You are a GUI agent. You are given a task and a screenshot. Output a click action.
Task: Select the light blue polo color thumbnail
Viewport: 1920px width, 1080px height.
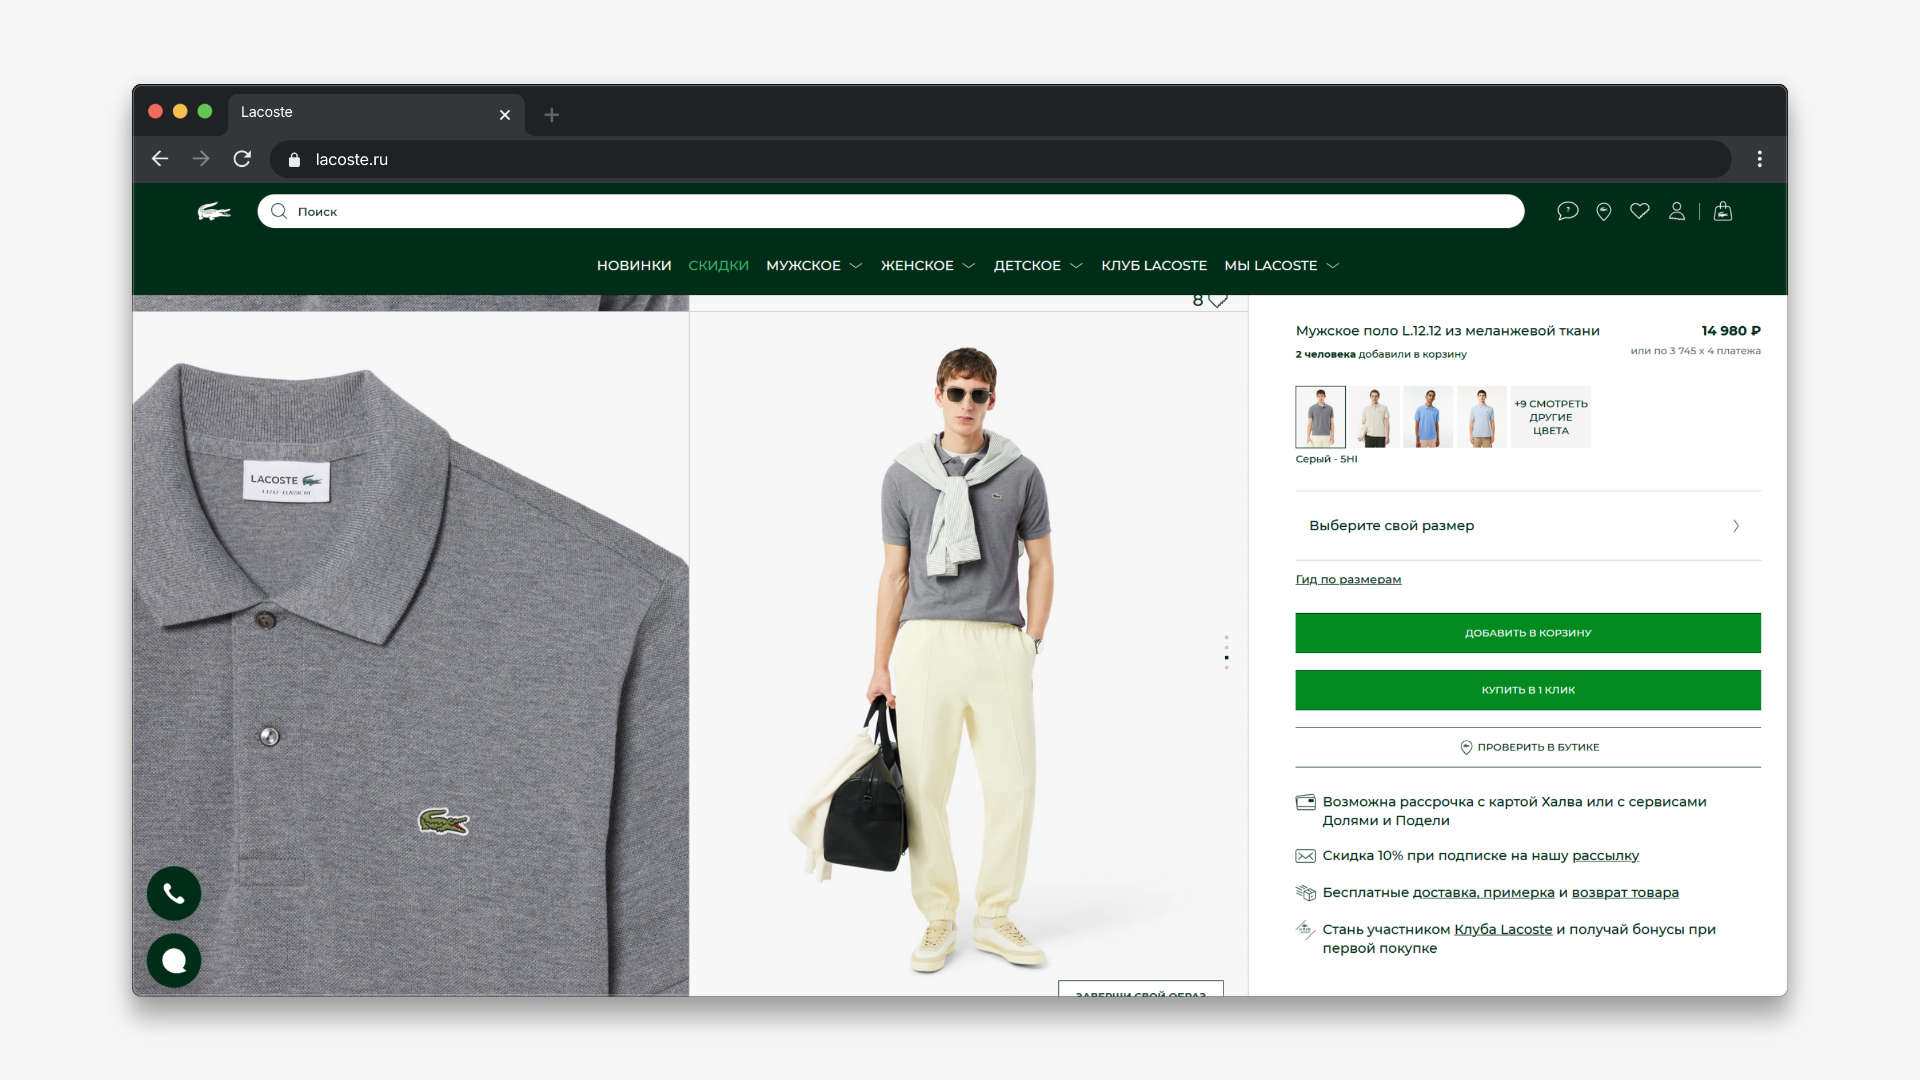point(1482,417)
